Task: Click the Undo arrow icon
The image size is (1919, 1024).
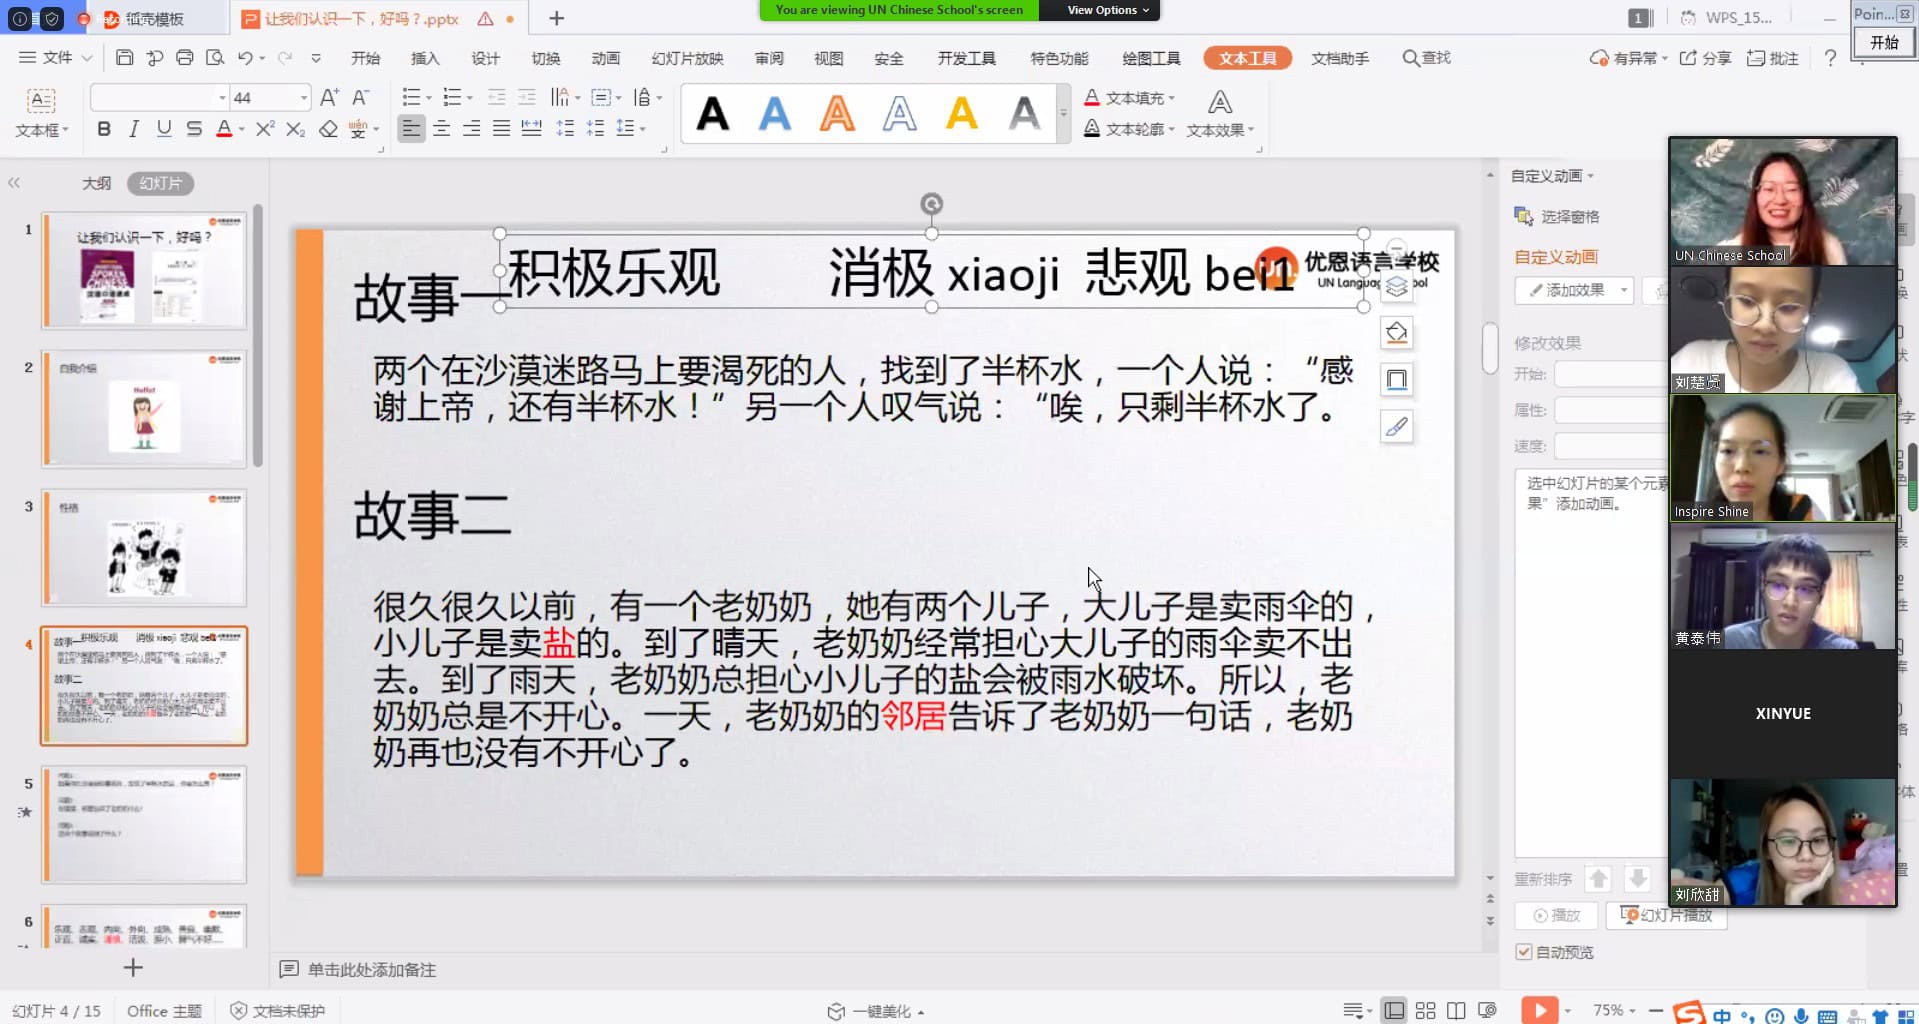Action: 245,58
